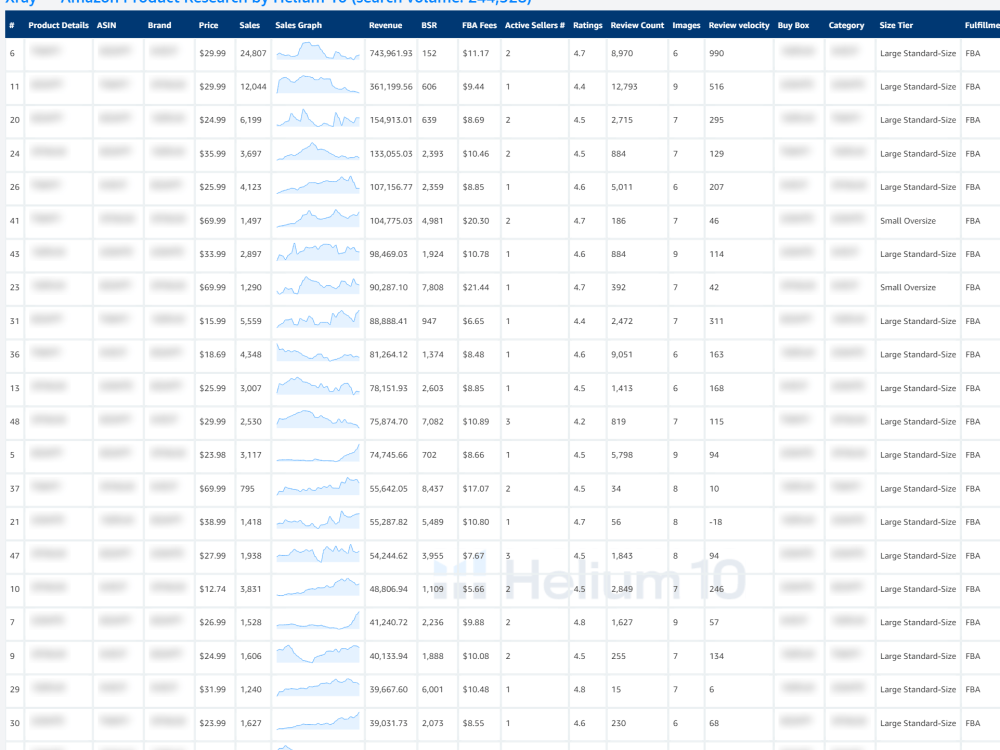Sort by Review velocity column header
The height and width of the screenshot is (750, 1000).
[x=739, y=26]
